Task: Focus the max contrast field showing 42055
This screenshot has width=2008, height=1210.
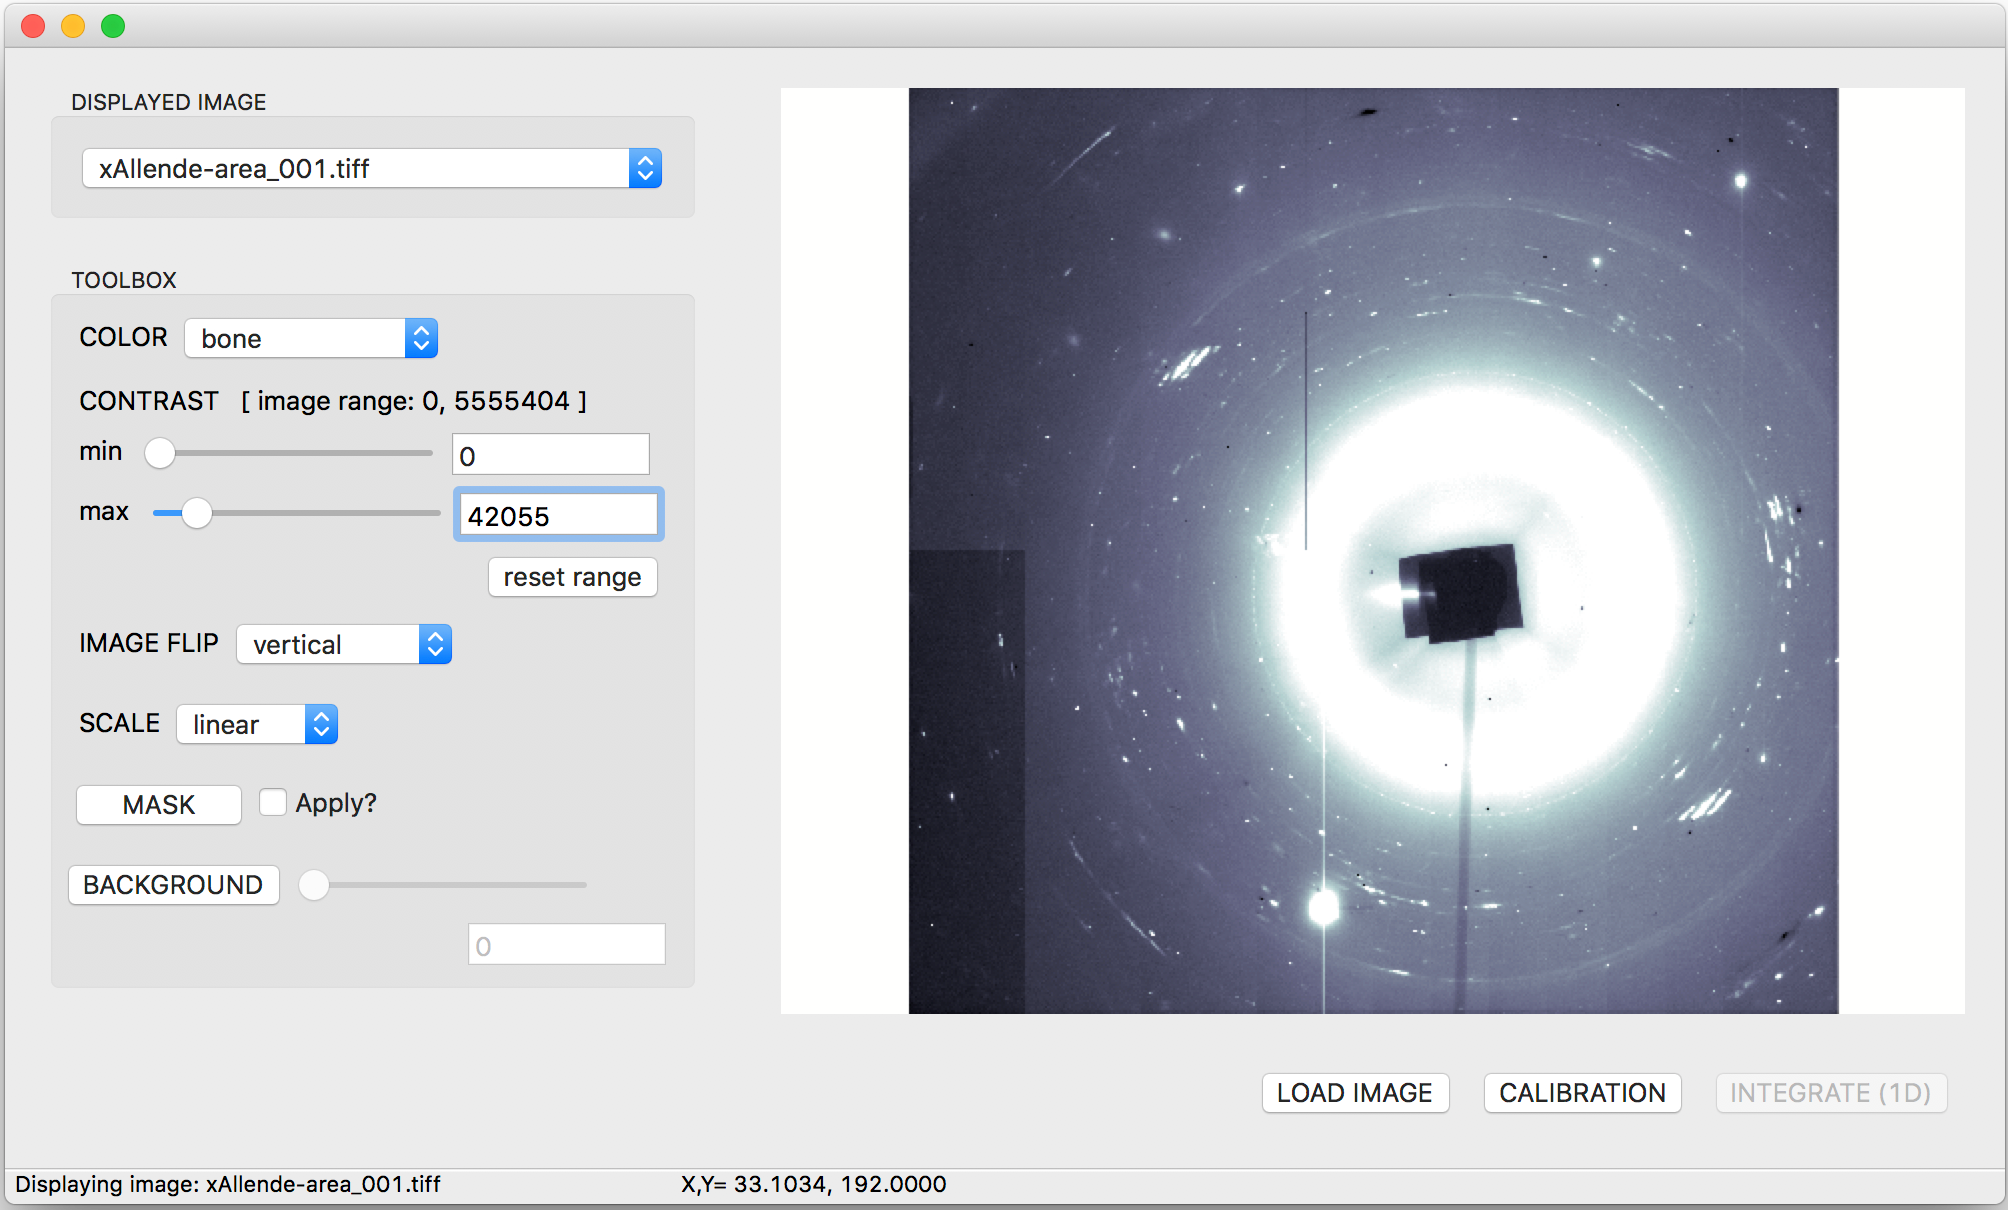Action: tap(558, 516)
